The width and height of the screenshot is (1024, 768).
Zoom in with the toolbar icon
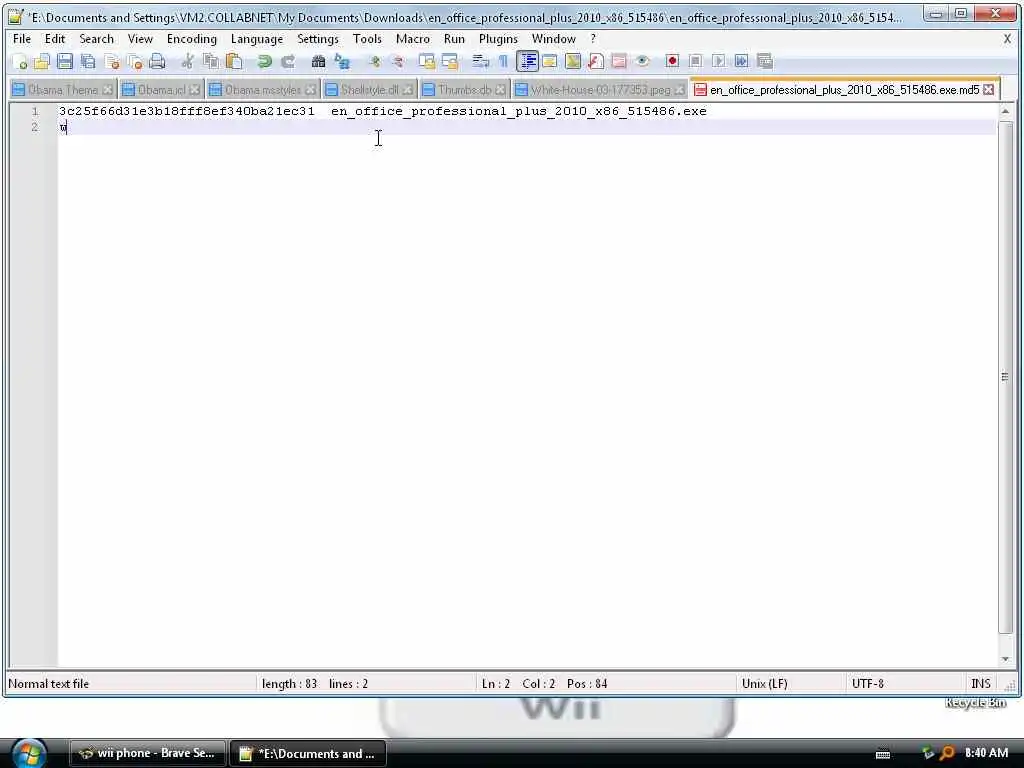coord(374,61)
